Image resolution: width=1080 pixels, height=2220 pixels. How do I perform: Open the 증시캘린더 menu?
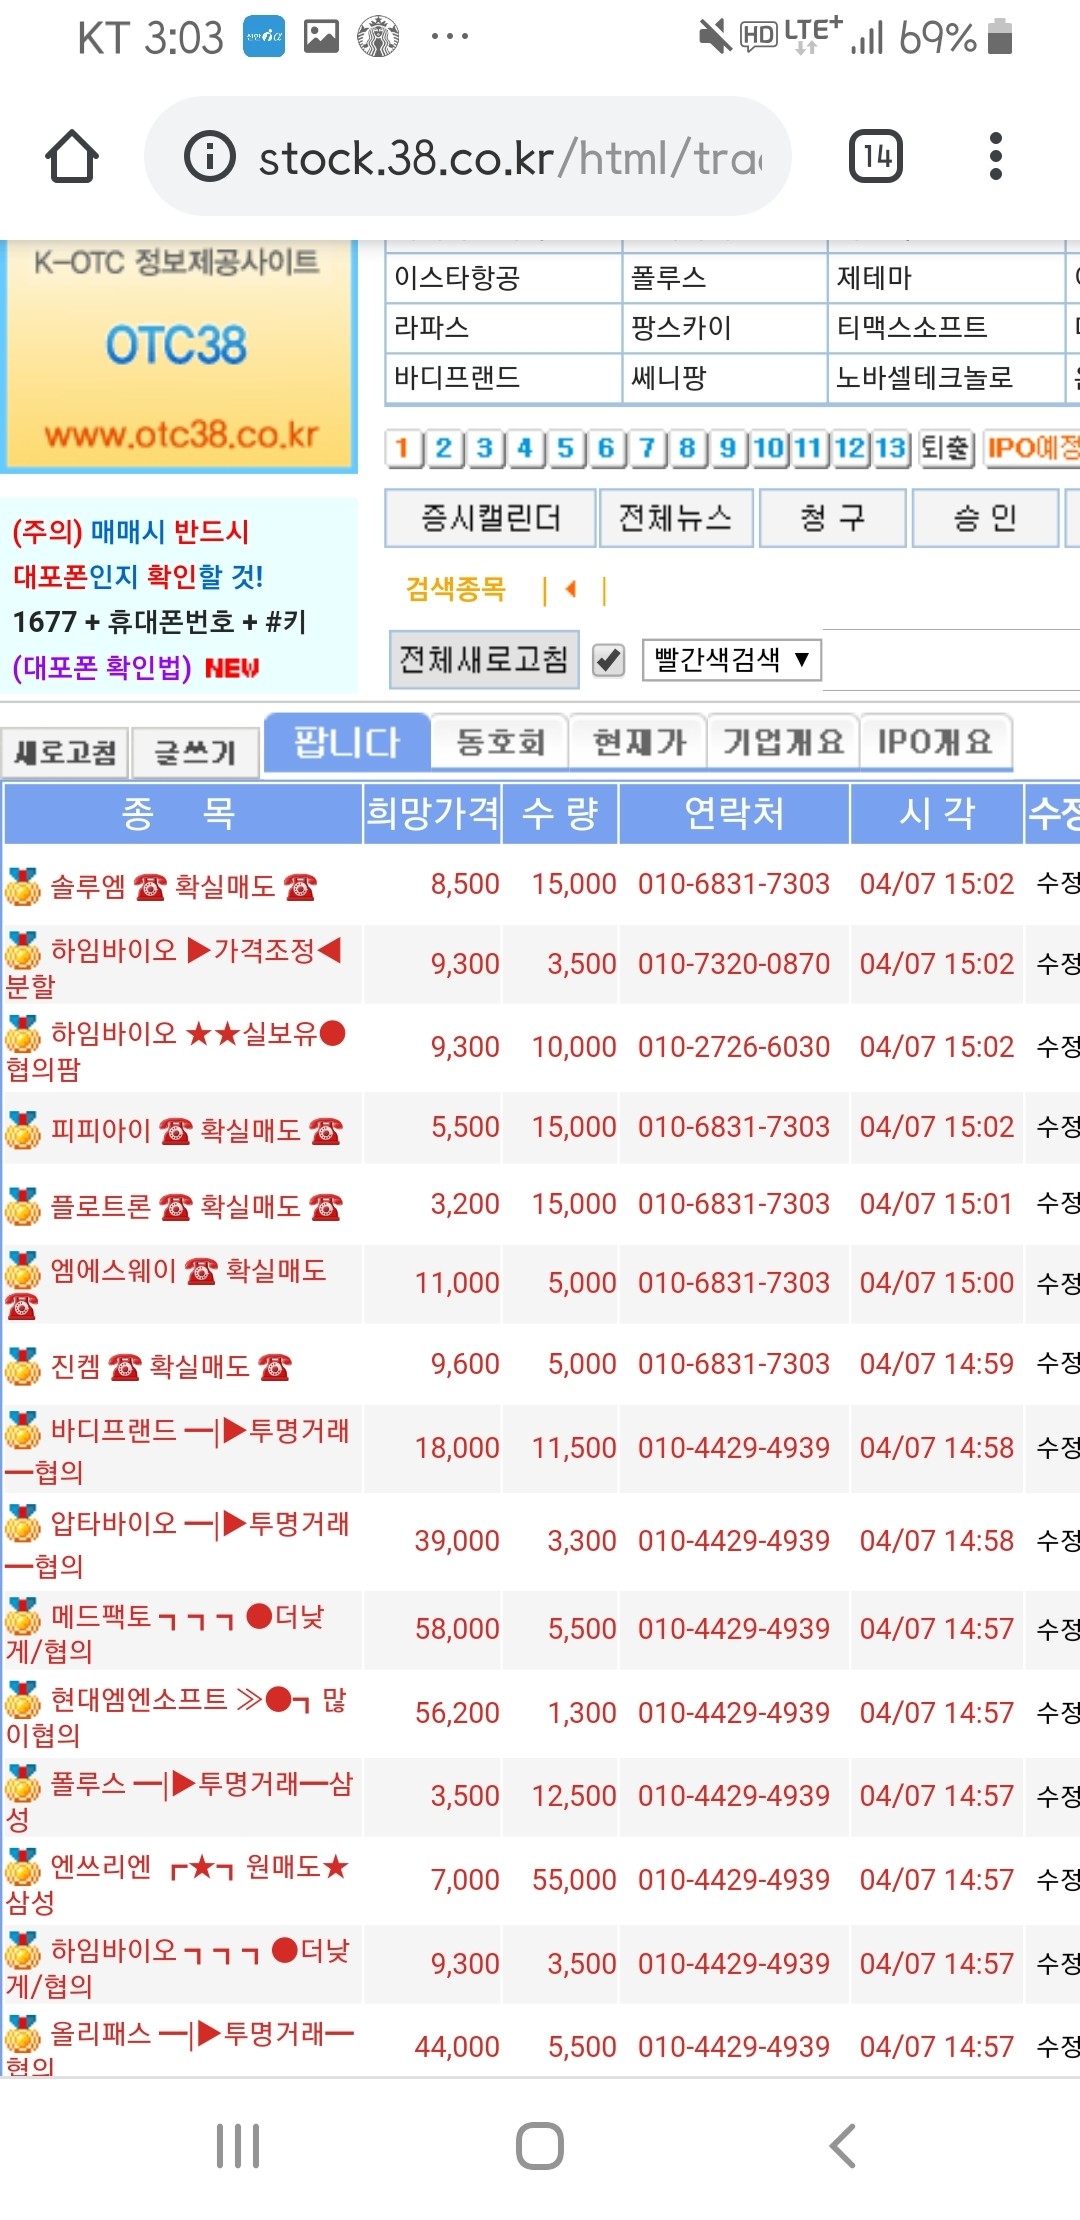[491, 518]
